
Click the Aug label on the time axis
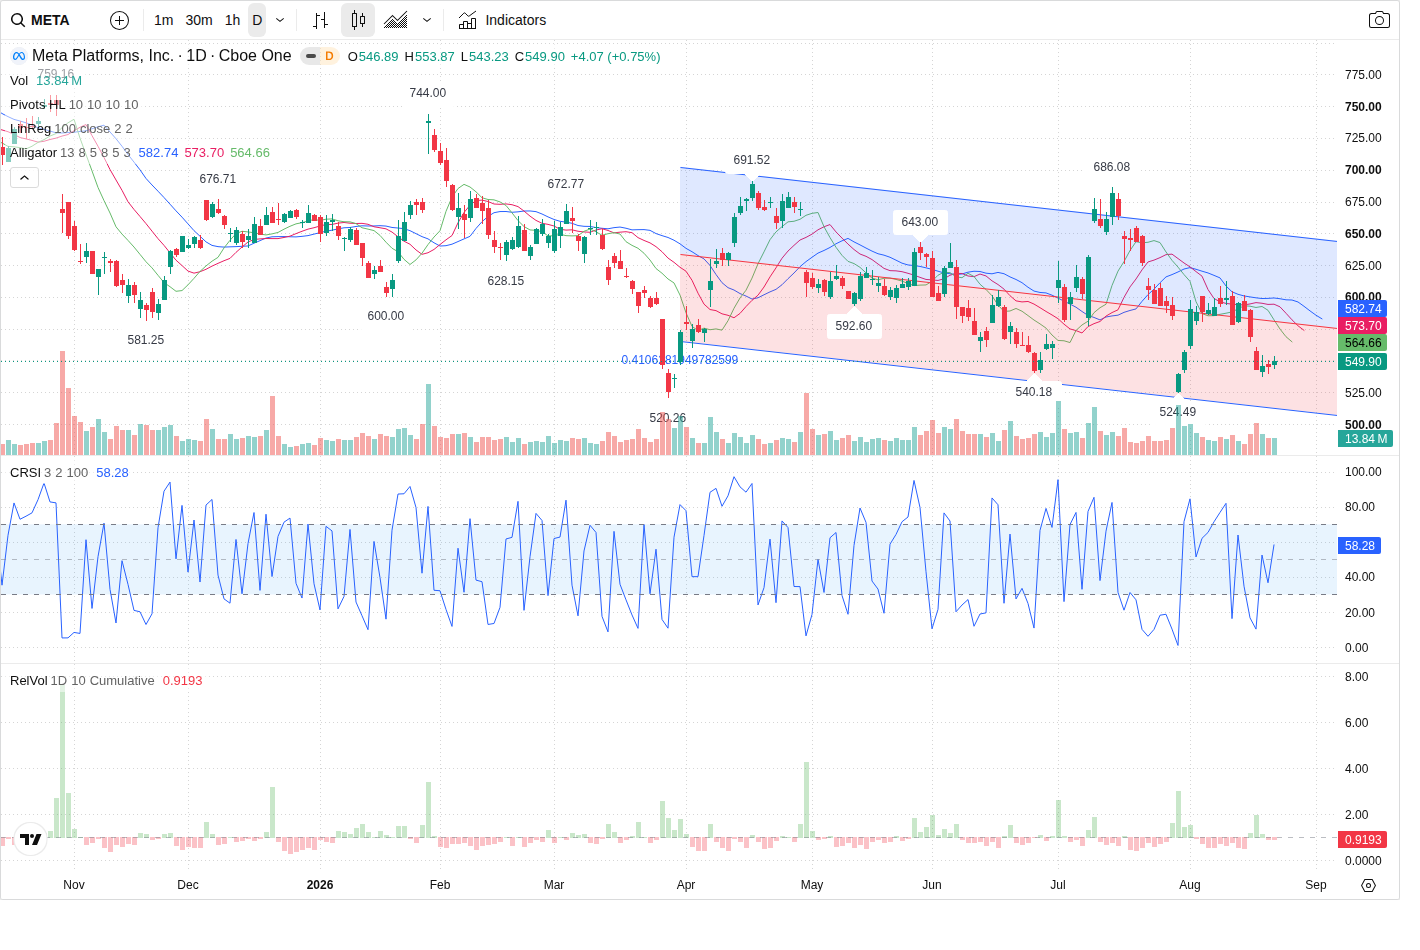(x=1190, y=885)
